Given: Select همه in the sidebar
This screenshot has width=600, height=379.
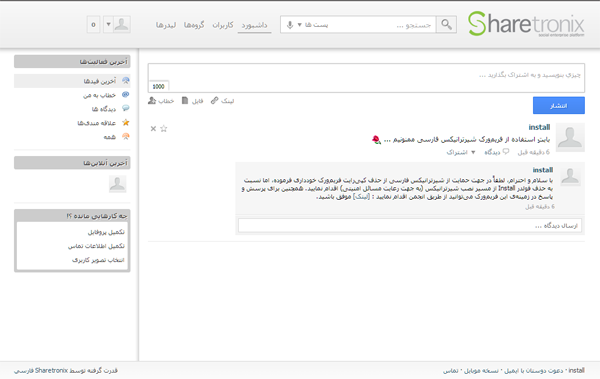Looking at the screenshot, I should (x=72, y=137).
